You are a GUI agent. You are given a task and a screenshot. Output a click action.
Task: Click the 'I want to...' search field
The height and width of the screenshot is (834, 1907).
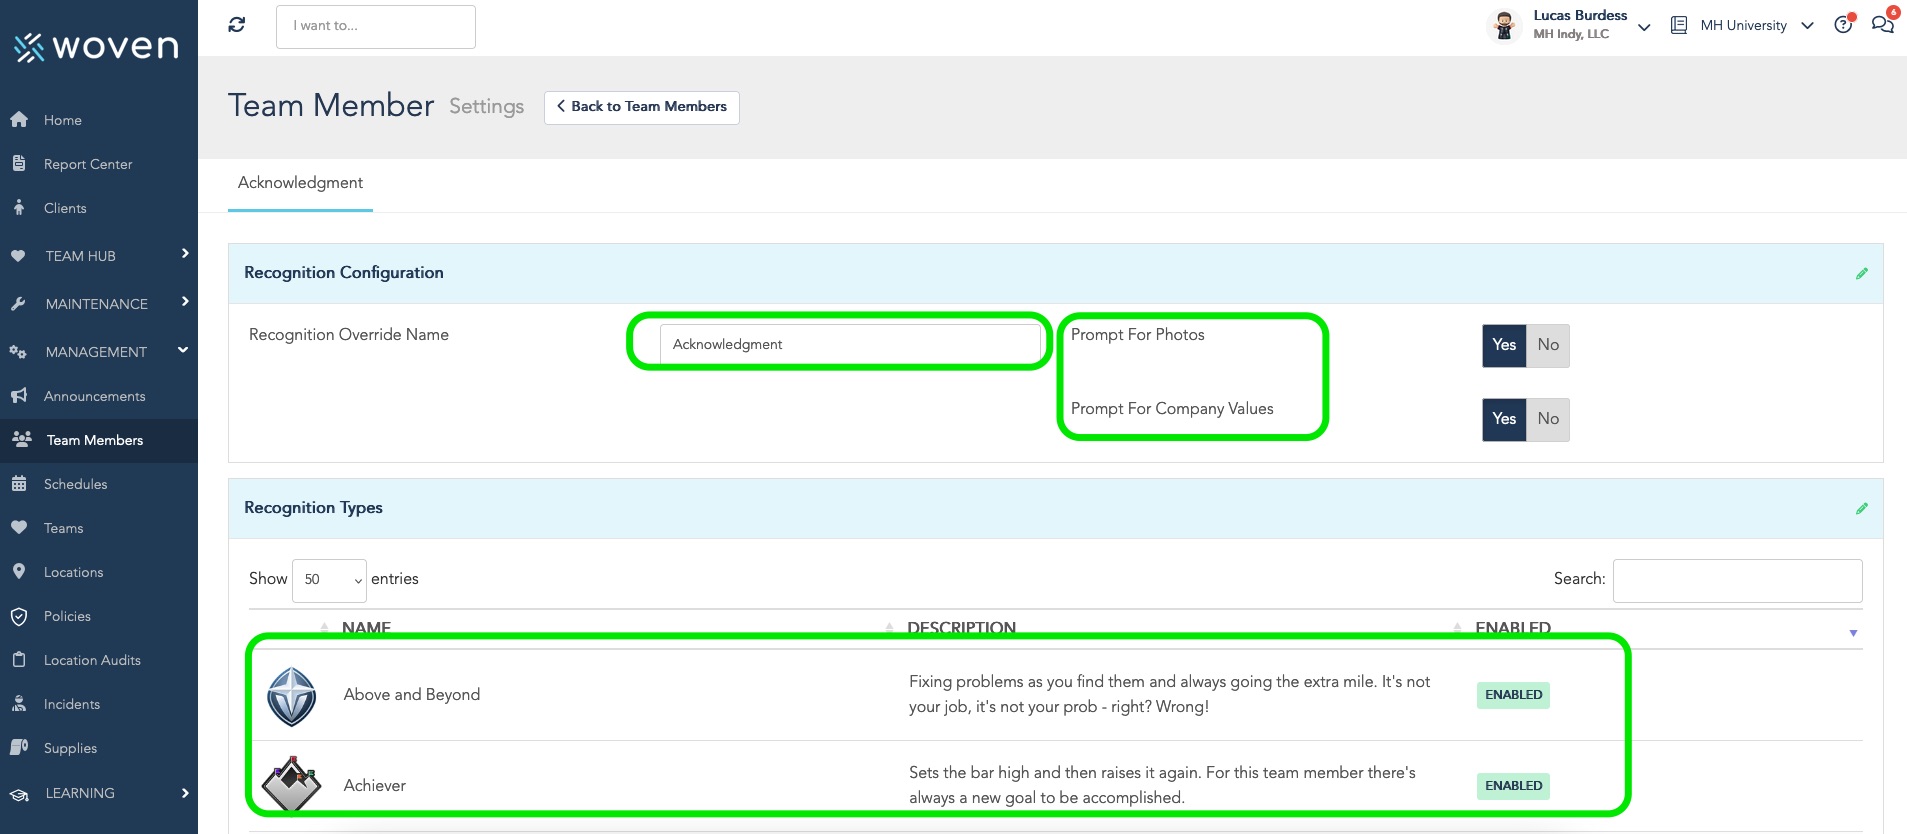[376, 27]
